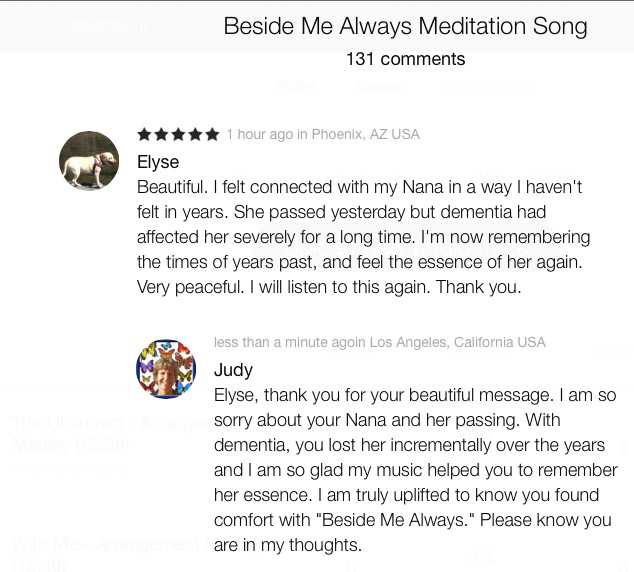Click the fourth star in Elyse's rating

pyautogui.click(x=195, y=134)
